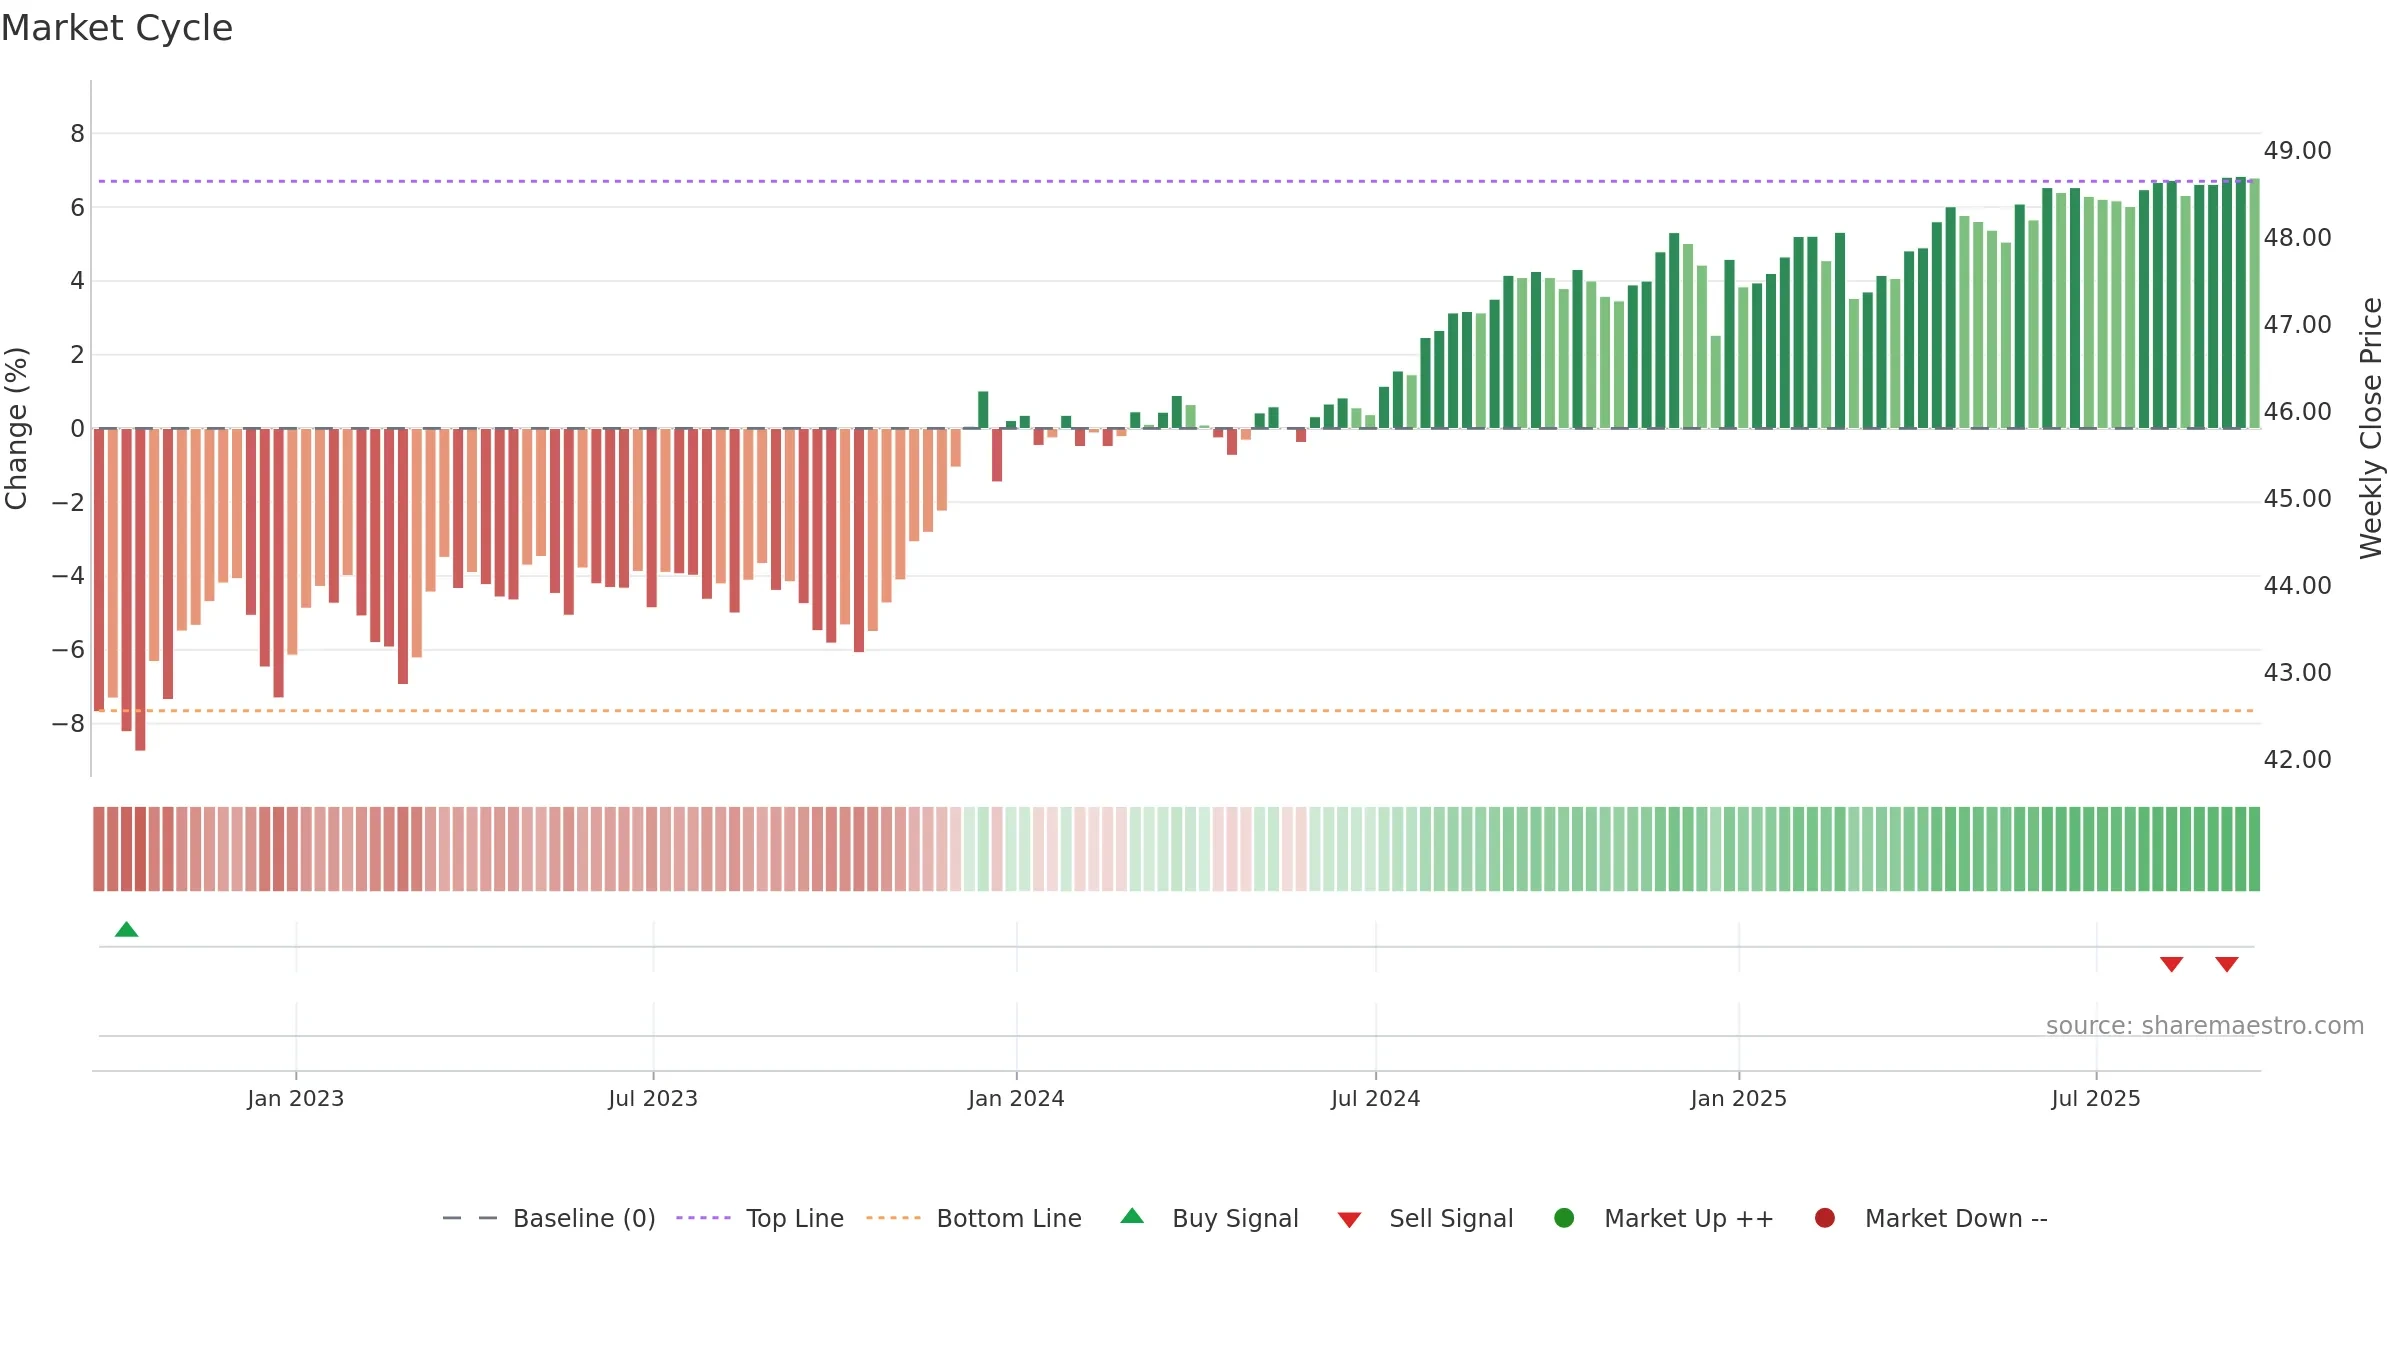Toggle the Market Up ++ legend entry

(1664, 1218)
